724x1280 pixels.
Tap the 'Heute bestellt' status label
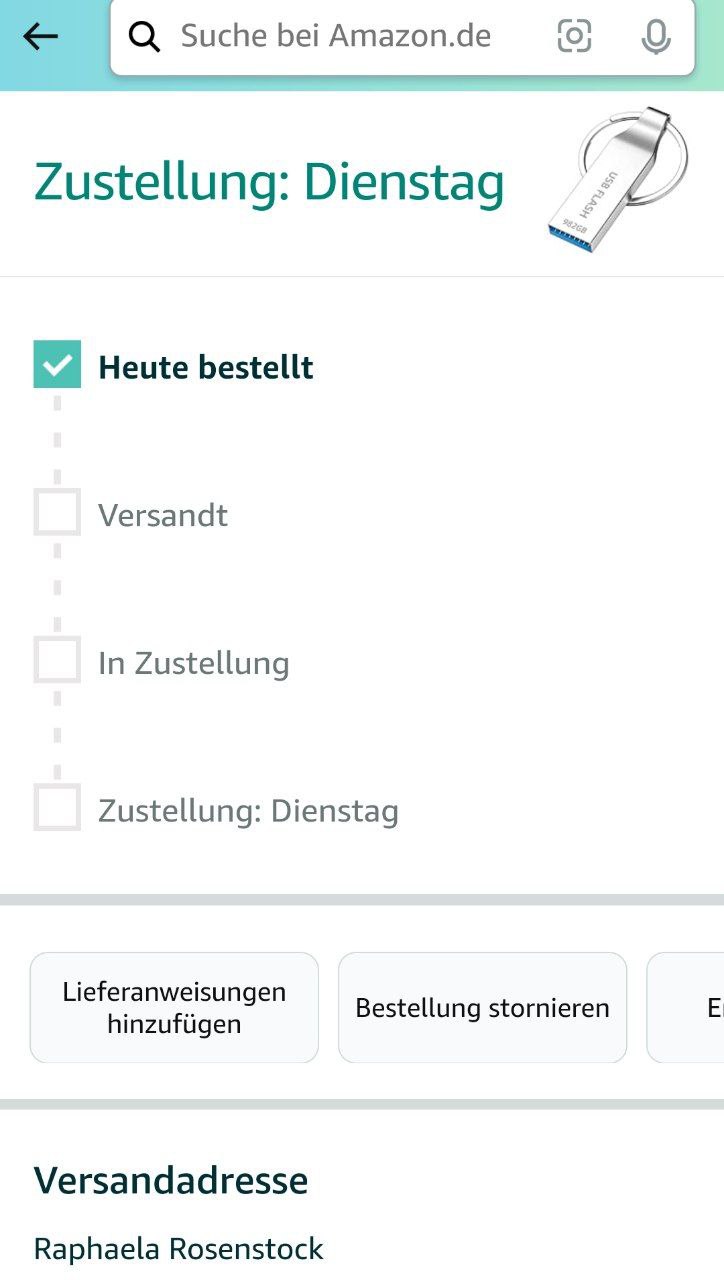pos(205,368)
